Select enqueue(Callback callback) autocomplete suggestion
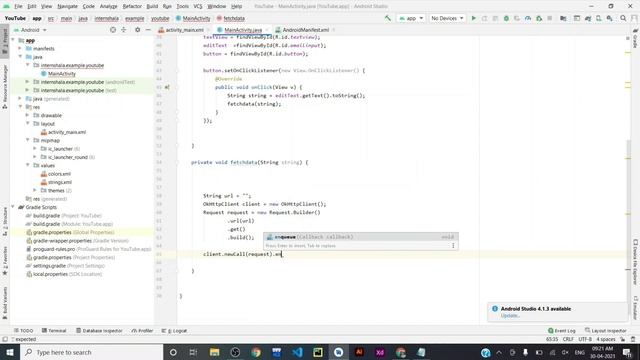The height and width of the screenshot is (360, 640). (x=361, y=237)
